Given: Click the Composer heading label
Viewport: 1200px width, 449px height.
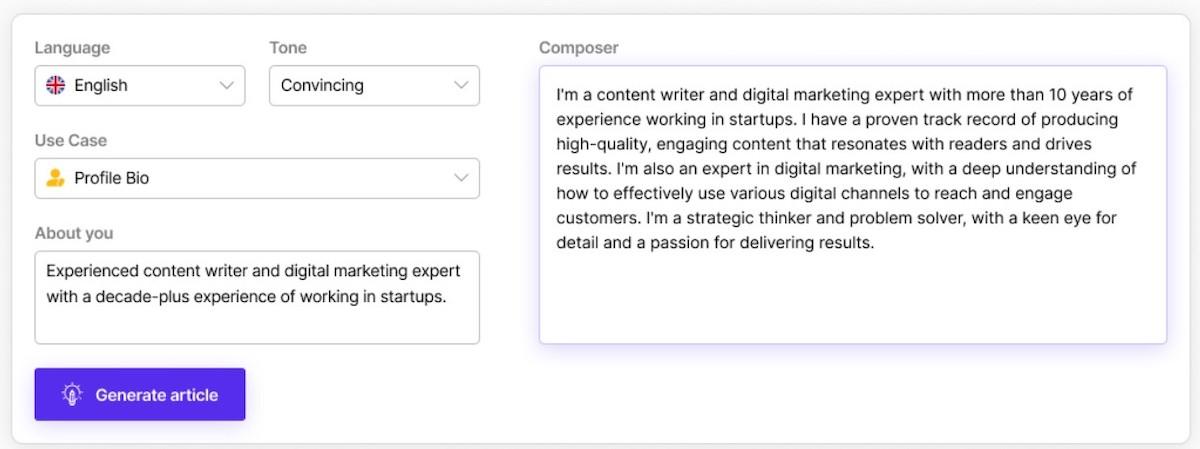Looking at the screenshot, I should click(578, 48).
